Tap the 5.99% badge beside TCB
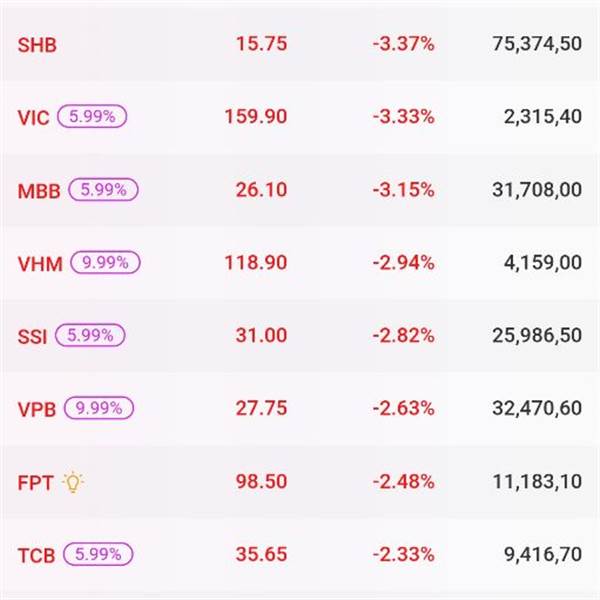The width and height of the screenshot is (600, 600). coord(98,554)
